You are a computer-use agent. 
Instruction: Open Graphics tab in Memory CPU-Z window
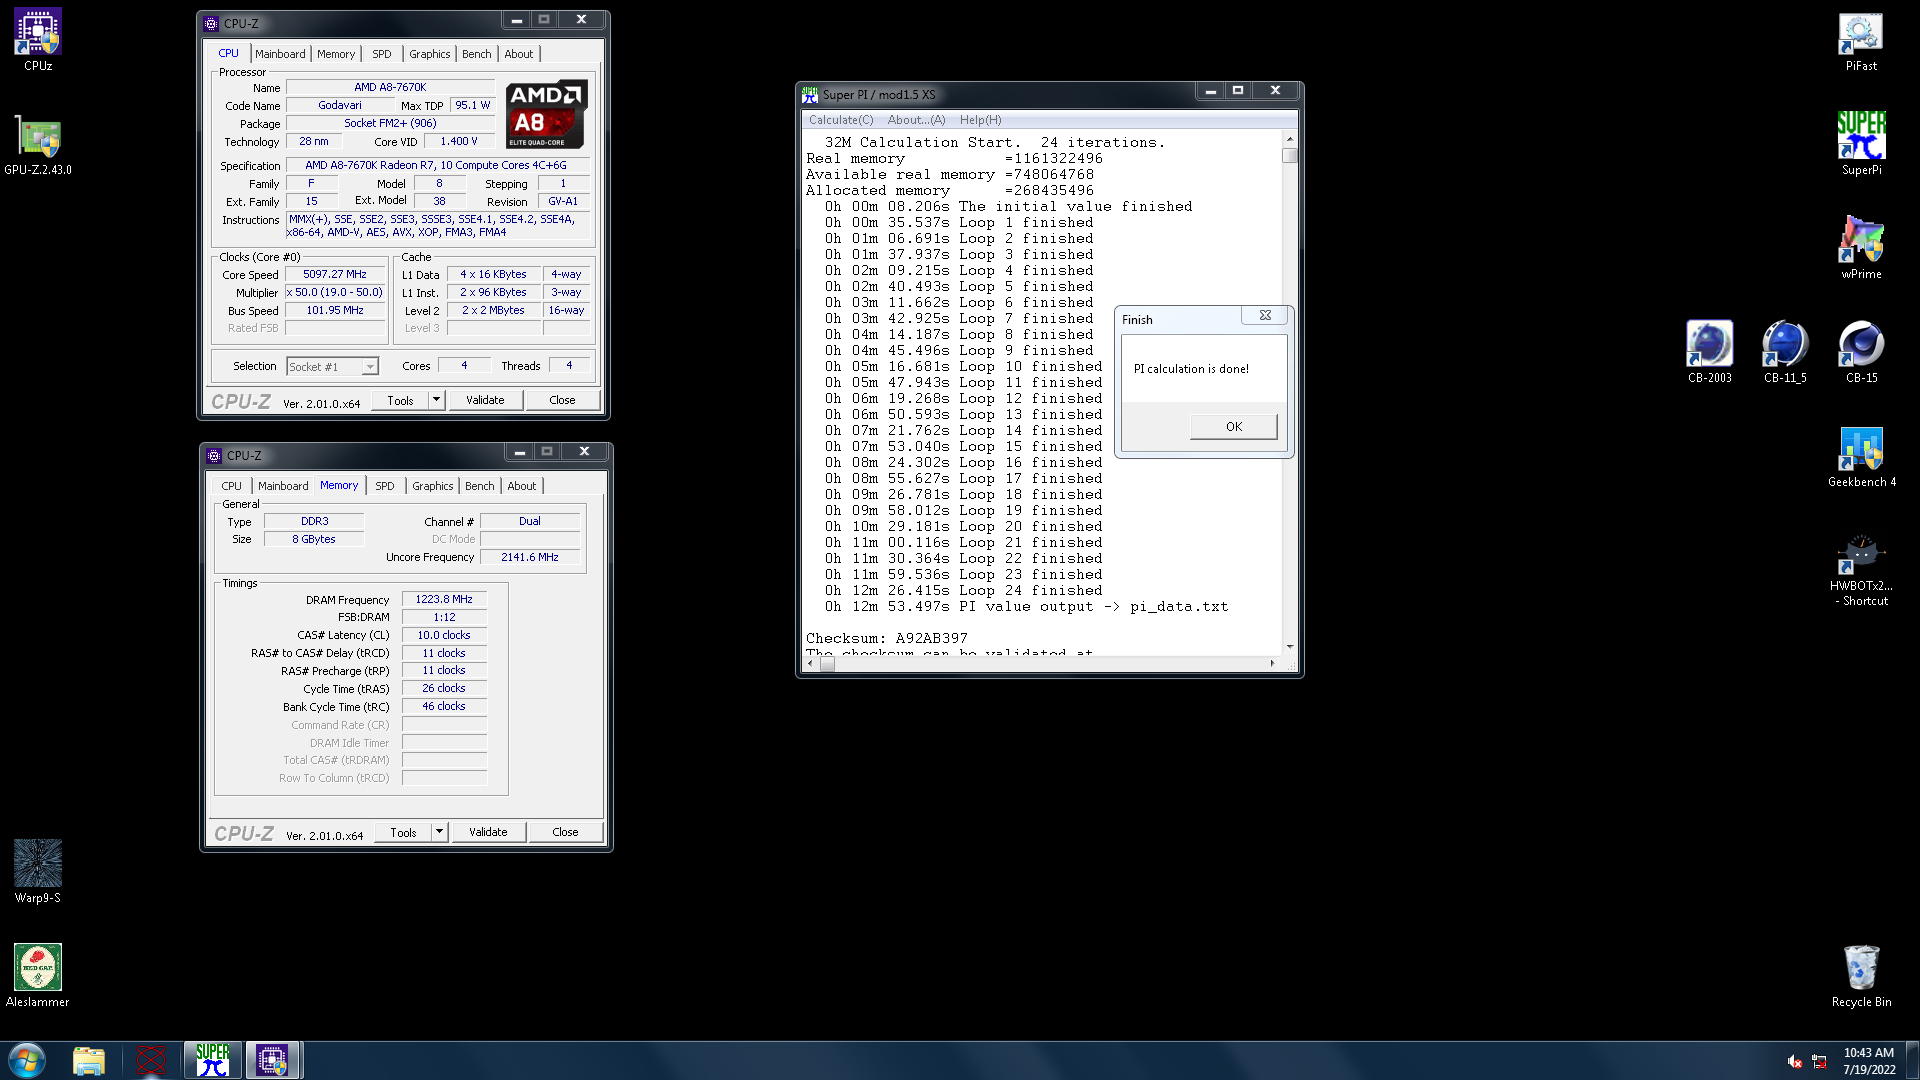click(433, 486)
